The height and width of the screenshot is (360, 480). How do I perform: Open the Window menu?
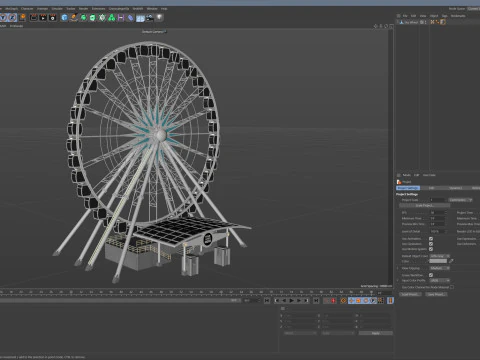point(152,9)
